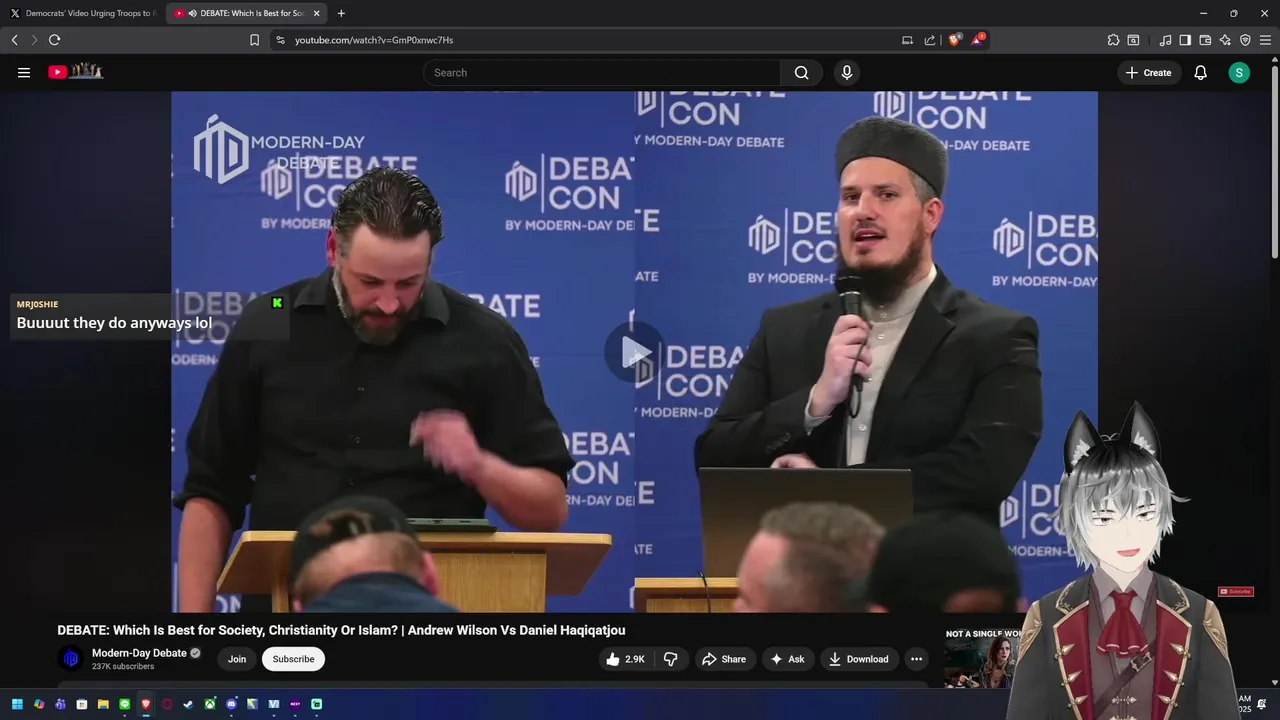Open Steam from taskbar
This screenshot has width=1280, height=720.
[188, 704]
